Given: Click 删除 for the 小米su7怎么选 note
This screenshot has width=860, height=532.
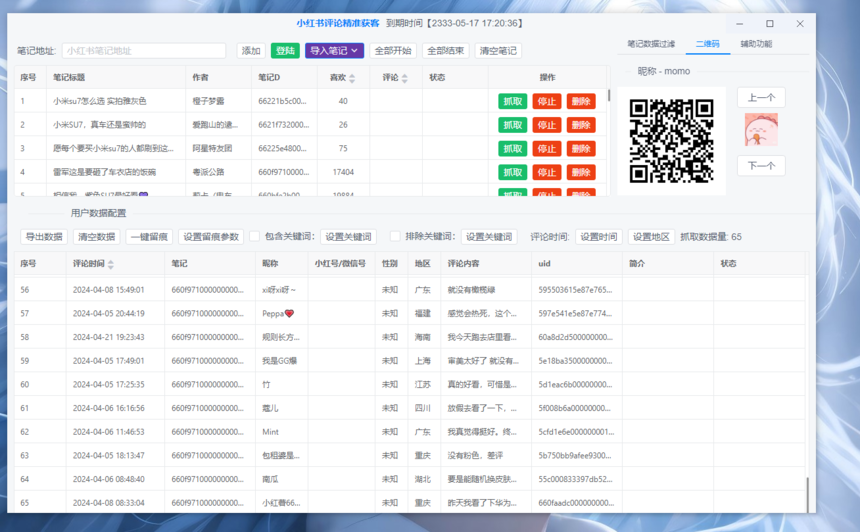Looking at the screenshot, I should tap(581, 101).
